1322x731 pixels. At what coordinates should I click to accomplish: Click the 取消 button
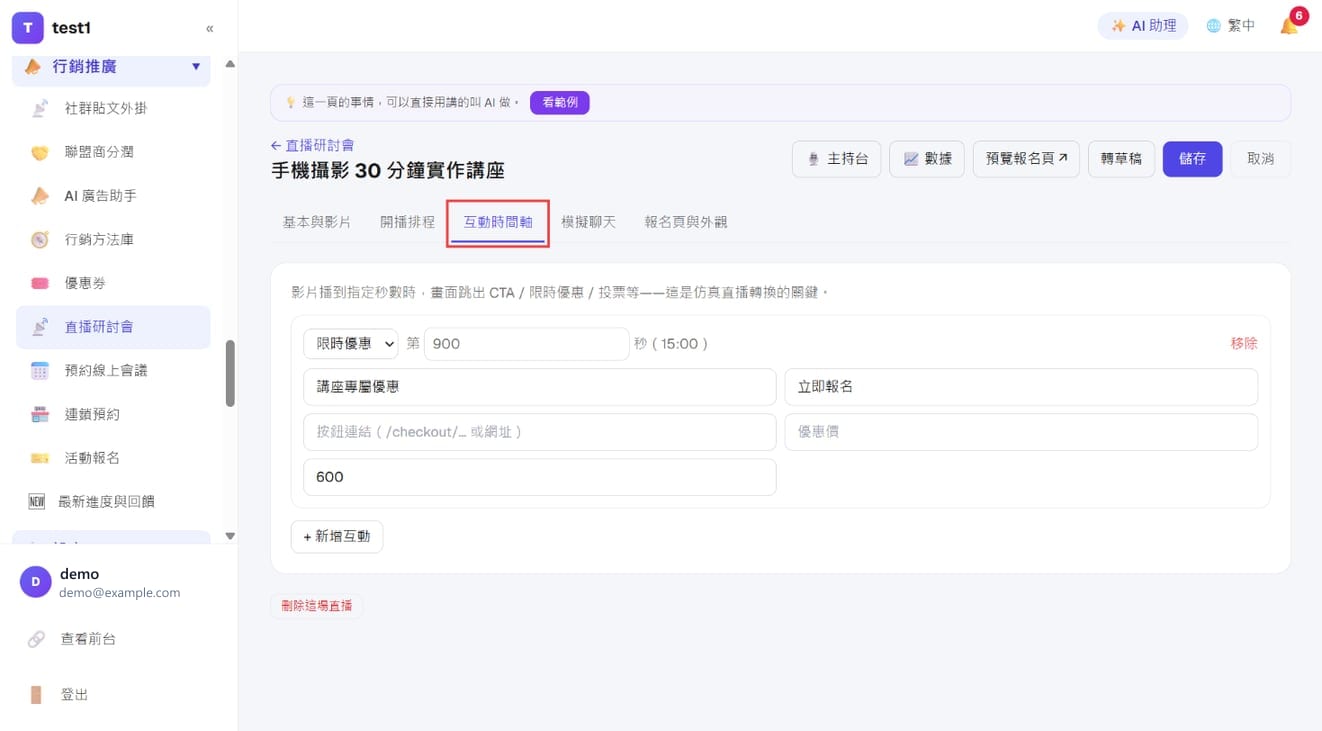click(1260, 159)
